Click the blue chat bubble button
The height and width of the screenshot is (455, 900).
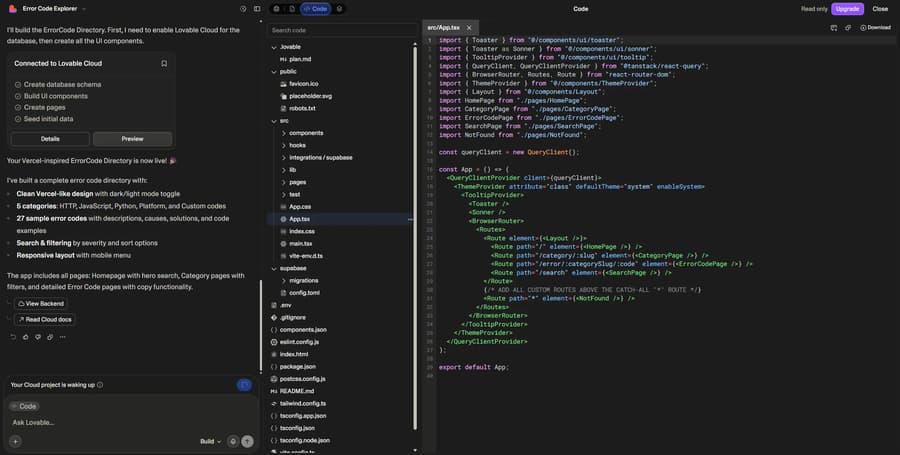[x=244, y=385]
